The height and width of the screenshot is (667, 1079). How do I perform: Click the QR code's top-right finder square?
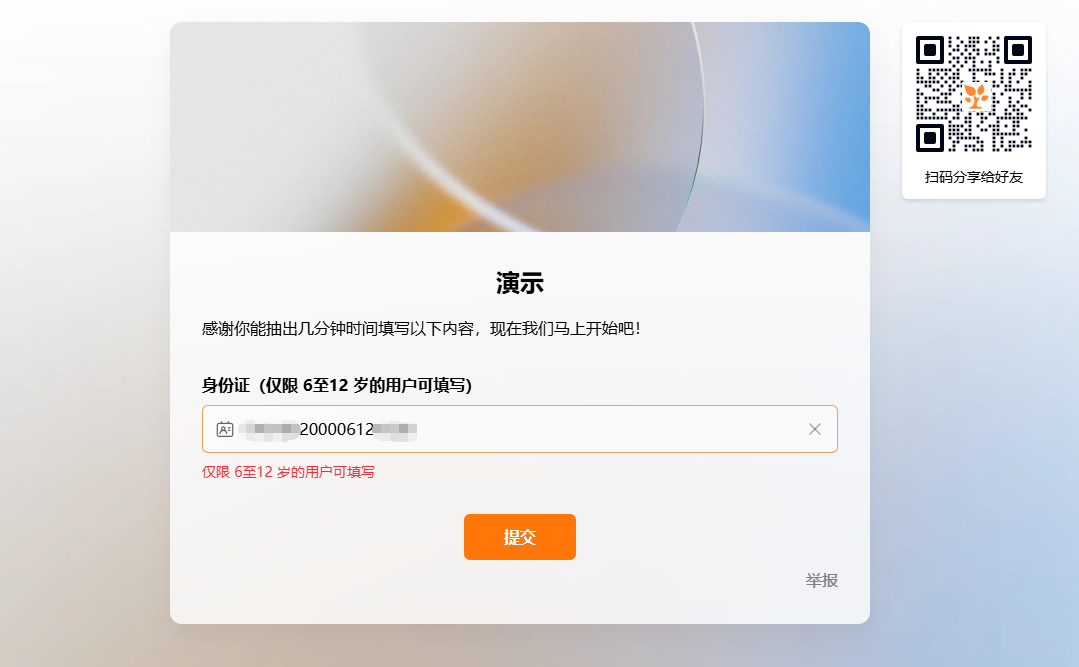tap(1018, 50)
